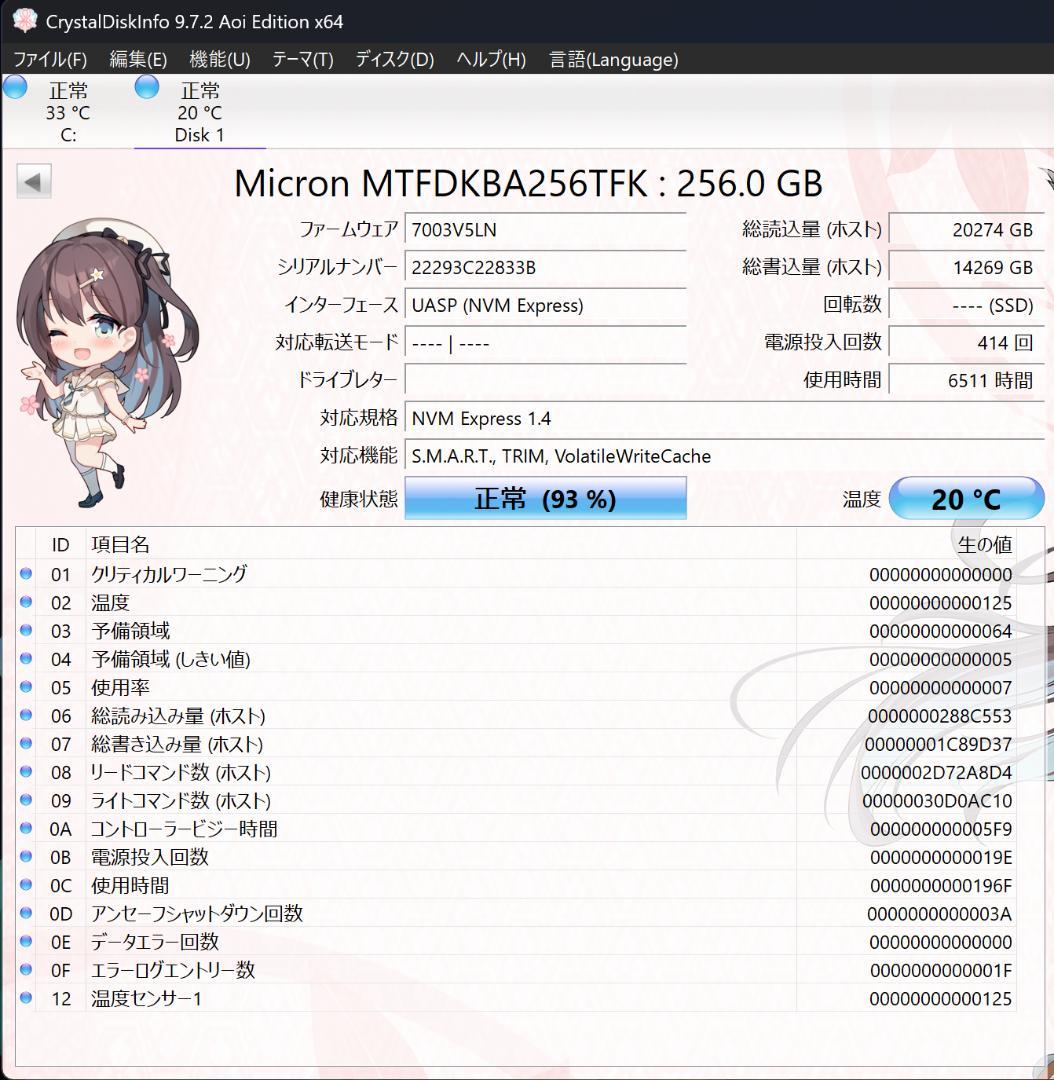
Task: Select the C: drive health status orb
Action: [x=14, y=87]
